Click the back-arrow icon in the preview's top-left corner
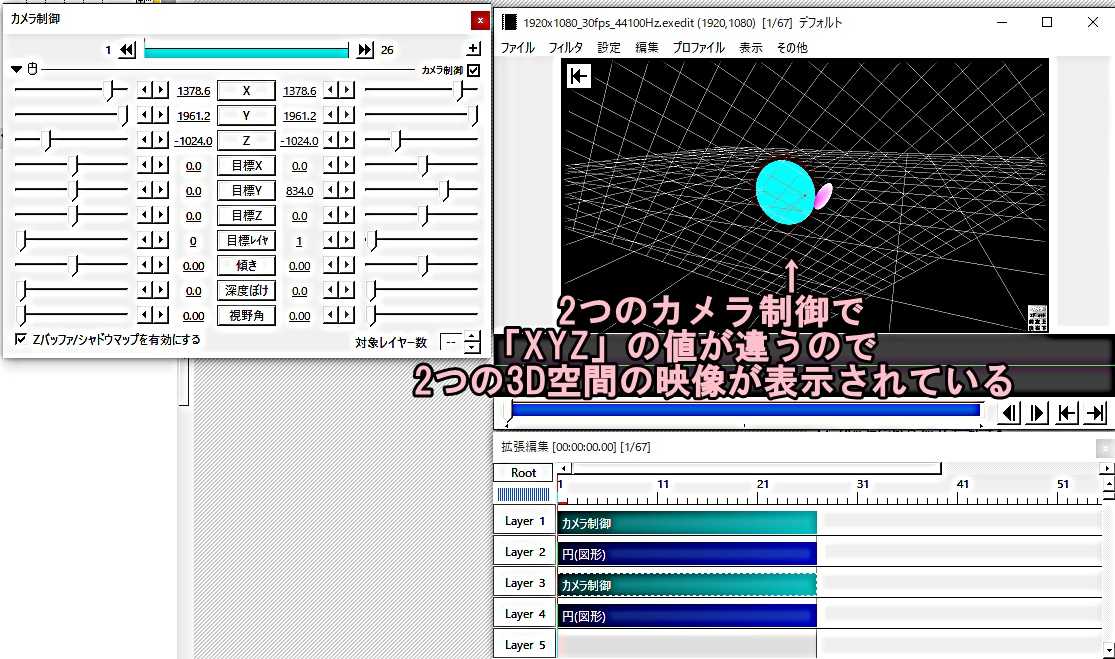 click(578, 75)
